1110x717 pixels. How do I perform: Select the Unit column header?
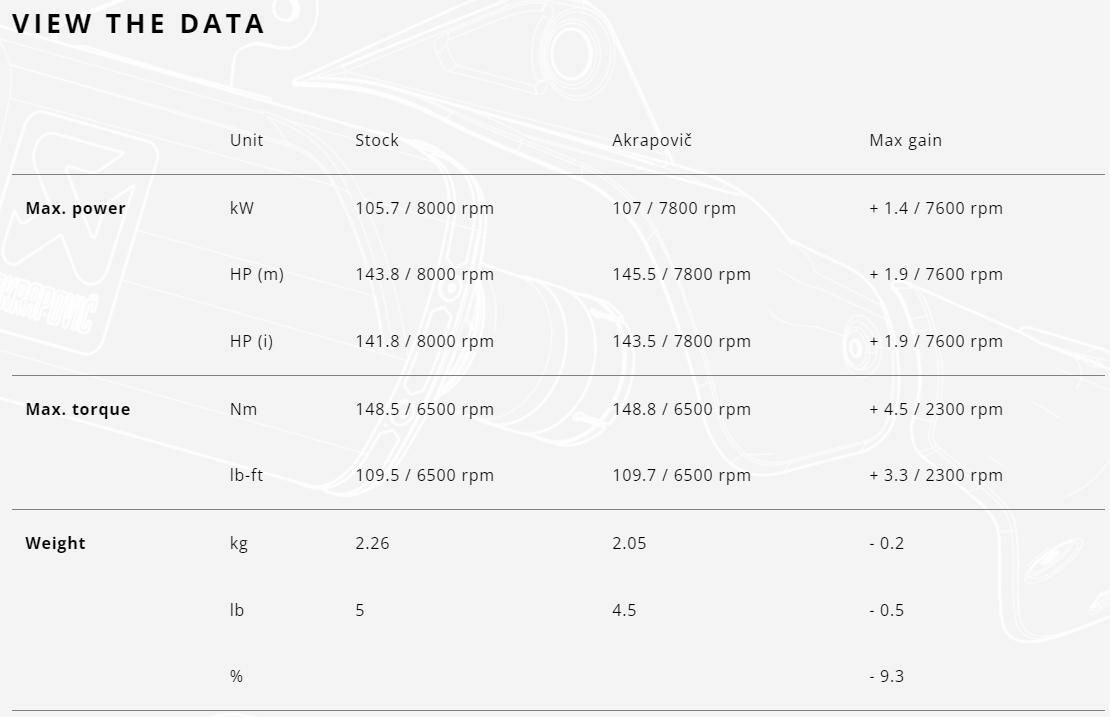(246, 140)
